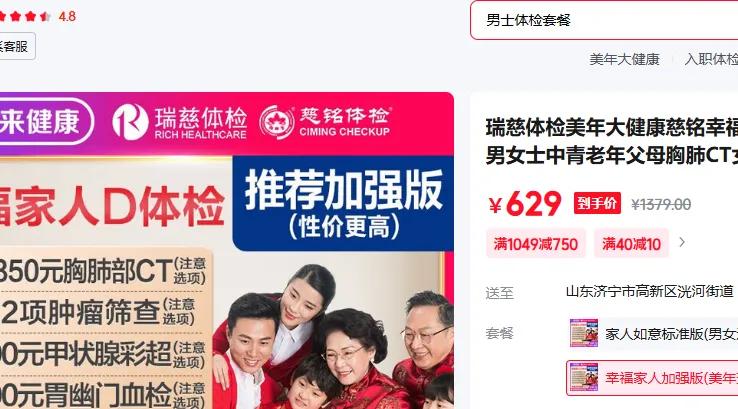The width and height of the screenshot is (738, 409).
Task: Click the 瑞慈体检 logo icon in banner
Action: pos(130,121)
